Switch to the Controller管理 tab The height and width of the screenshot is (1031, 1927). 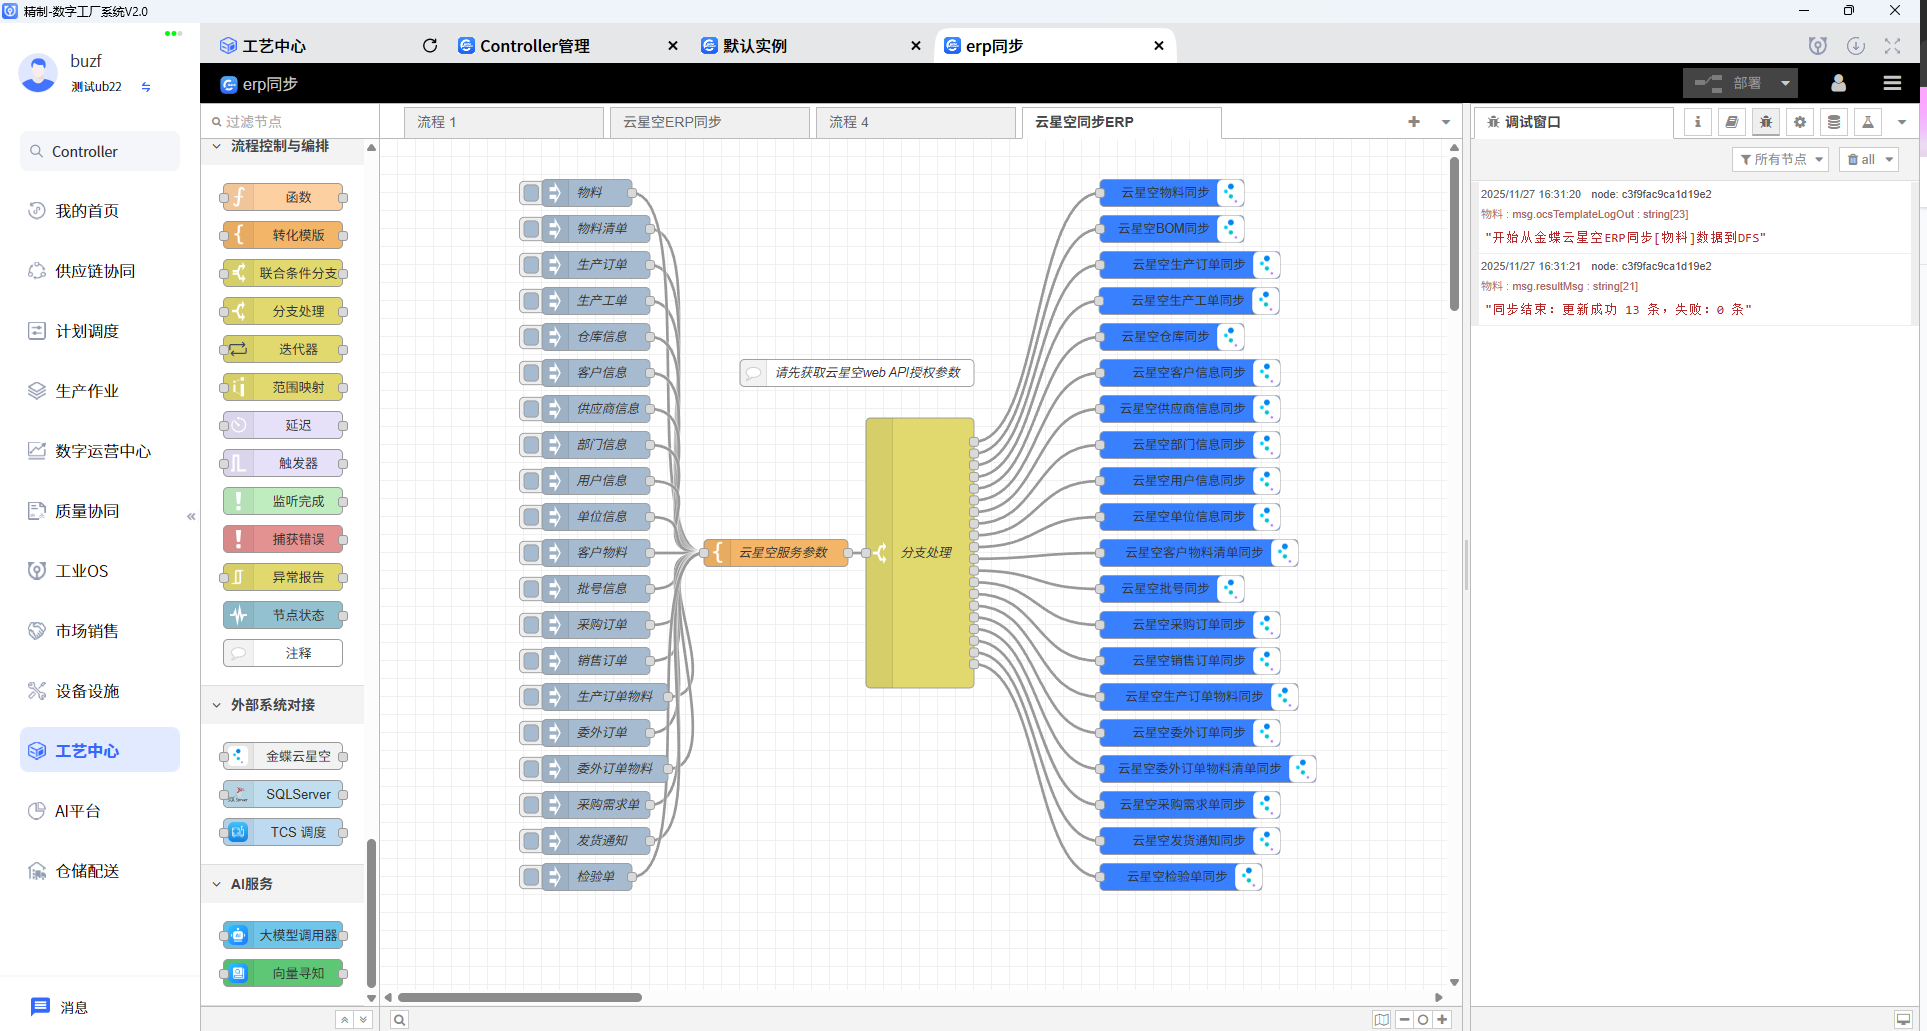click(x=535, y=46)
